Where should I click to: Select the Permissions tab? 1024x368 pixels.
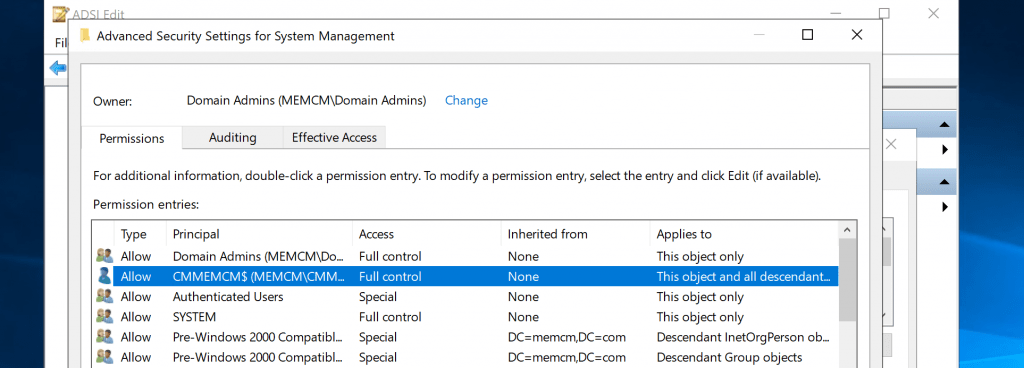click(131, 138)
